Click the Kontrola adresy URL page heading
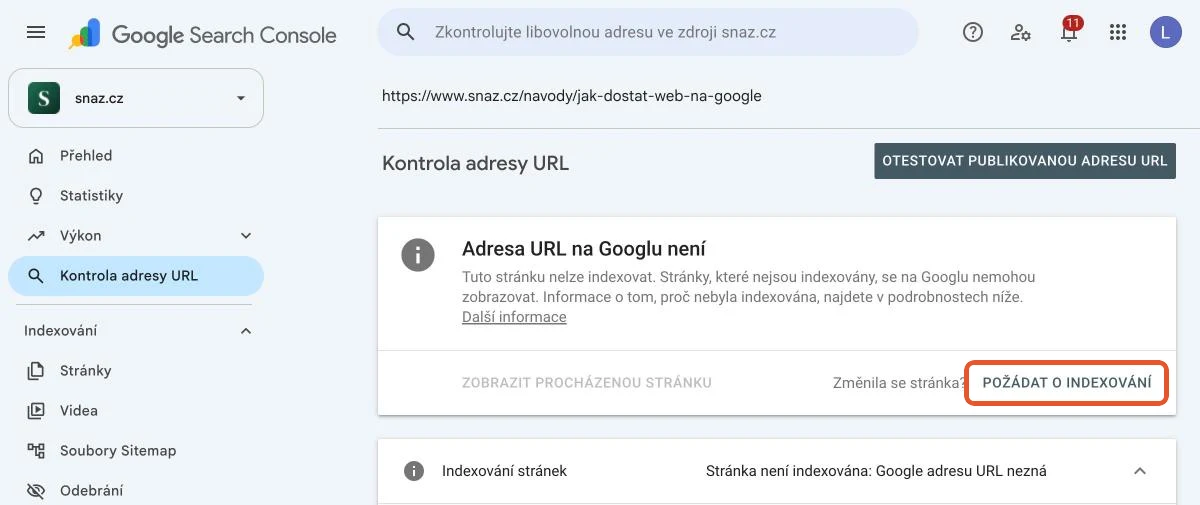 pyautogui.click(x=475, y=163)
